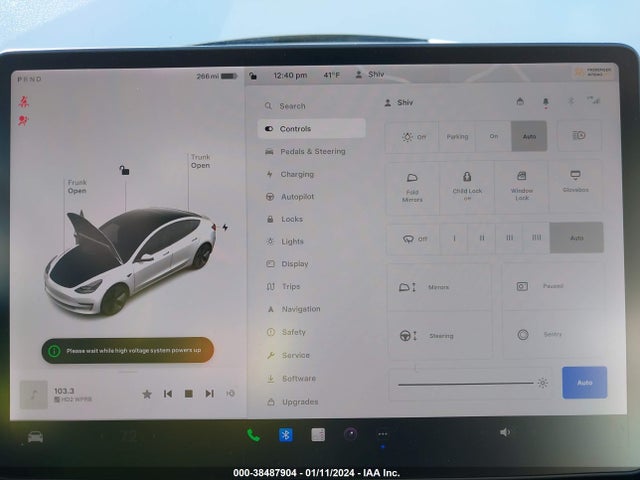Open the Bluetooth app in dock
The width and height of the screenshot is (640, 480).
coord(286,435)
